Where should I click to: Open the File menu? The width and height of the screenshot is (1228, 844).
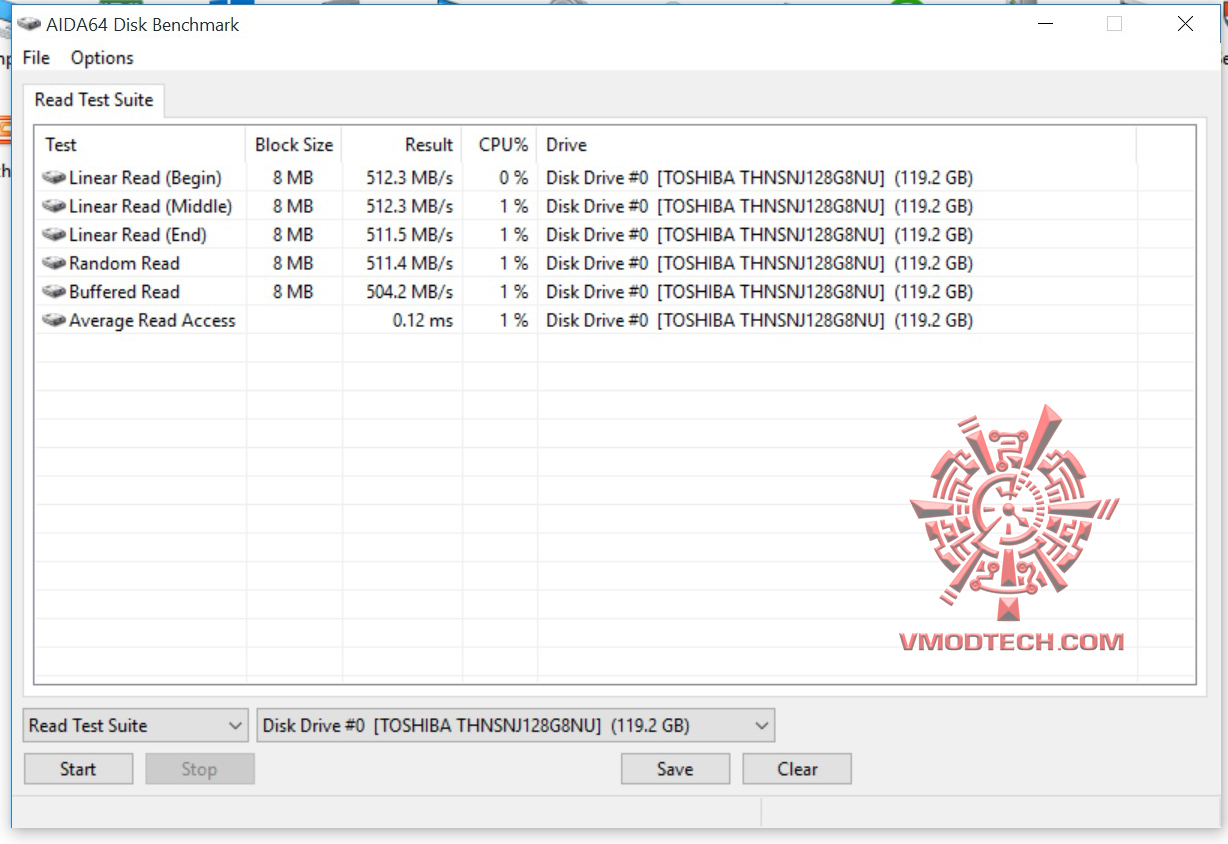pyautogui.click(x=36, y=58)
